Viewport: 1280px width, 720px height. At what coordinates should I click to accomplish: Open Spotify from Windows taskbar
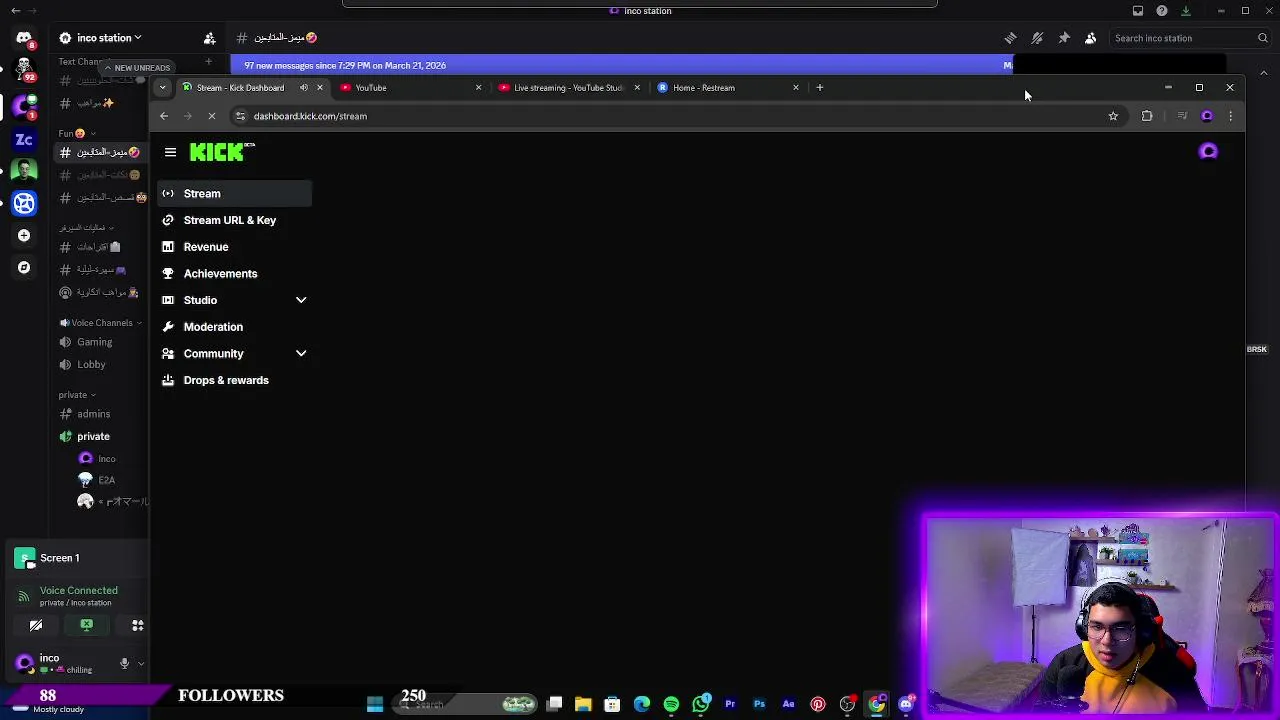[671, 704]
